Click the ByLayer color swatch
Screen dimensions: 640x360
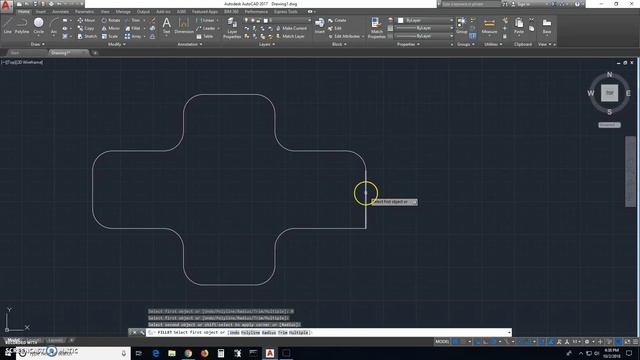coord(401,20)
